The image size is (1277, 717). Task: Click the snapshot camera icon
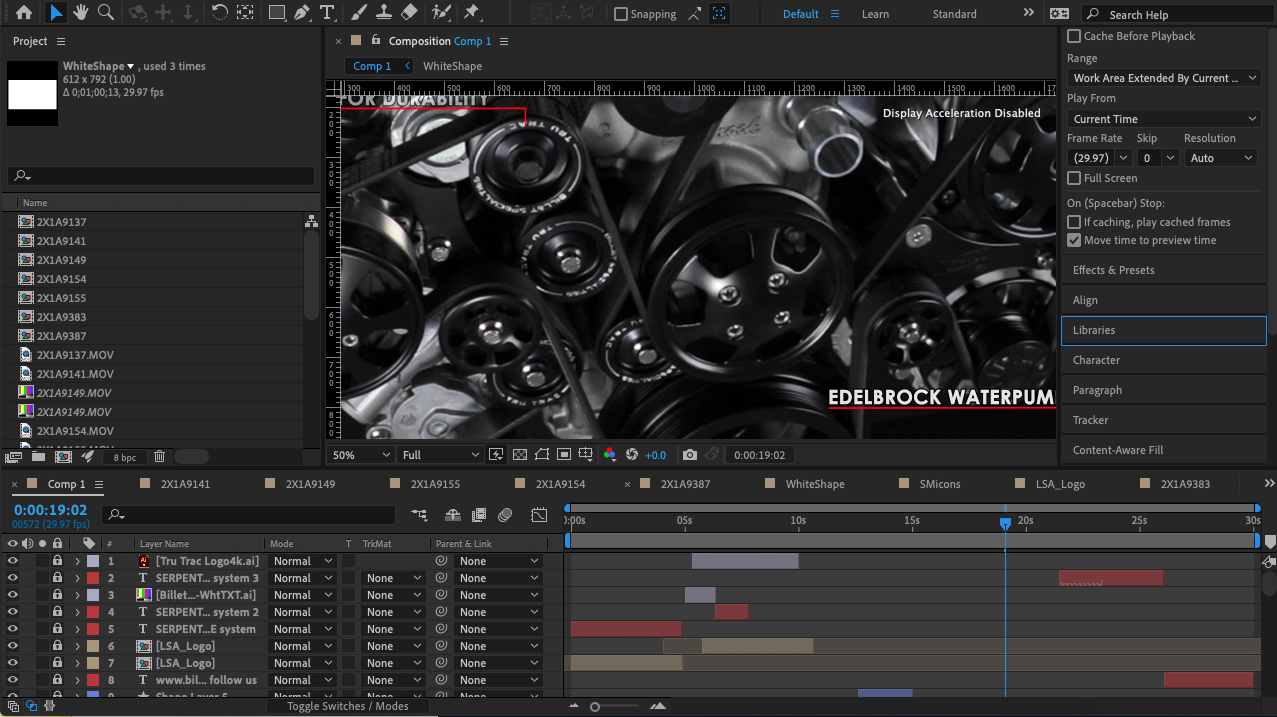click(x=689, y=455)
